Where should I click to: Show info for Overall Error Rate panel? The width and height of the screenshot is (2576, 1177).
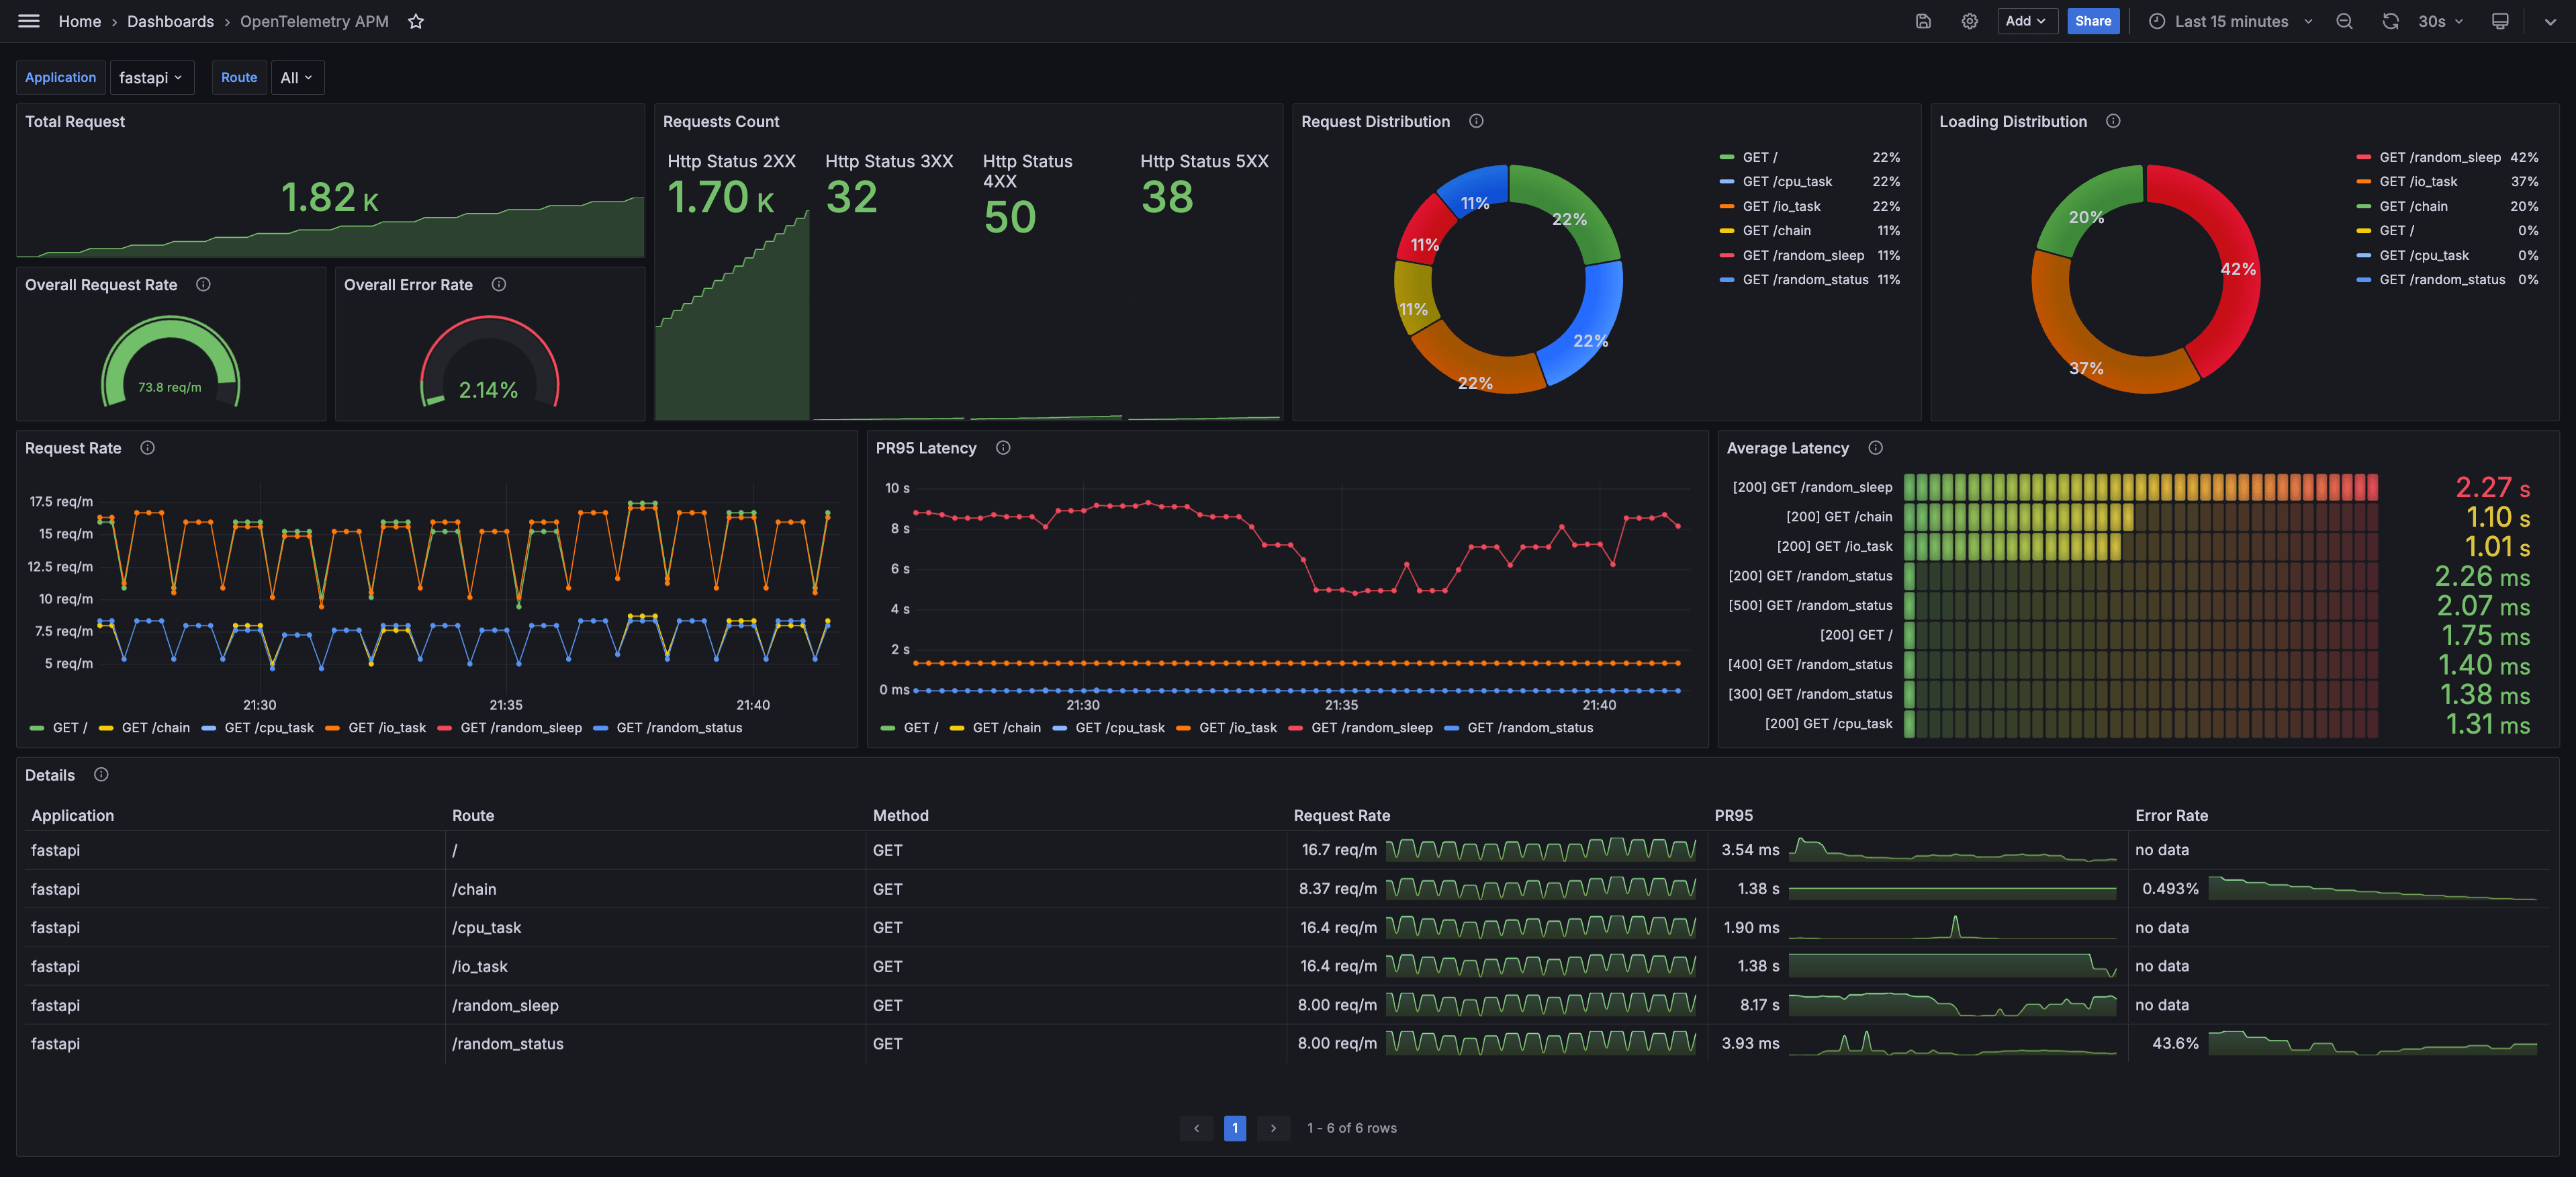click(x=499, y=284)
